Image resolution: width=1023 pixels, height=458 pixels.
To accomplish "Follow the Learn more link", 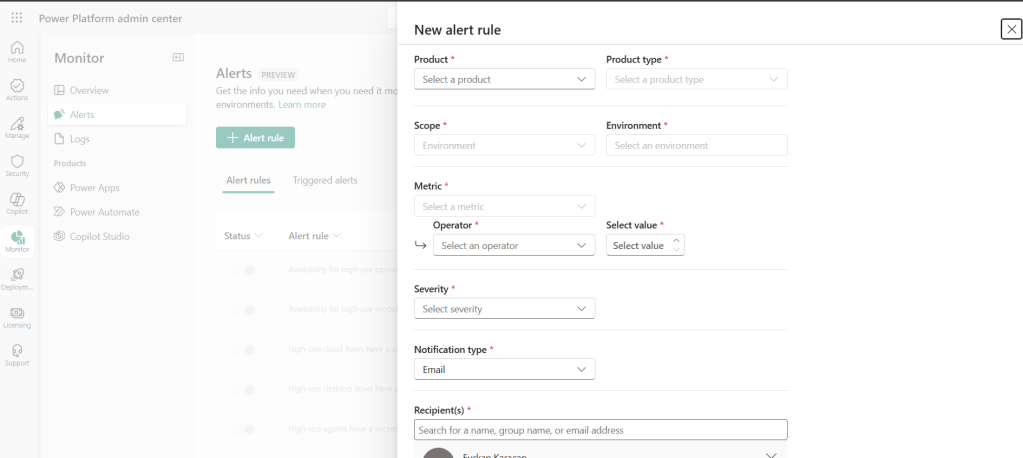I will 302,105.
